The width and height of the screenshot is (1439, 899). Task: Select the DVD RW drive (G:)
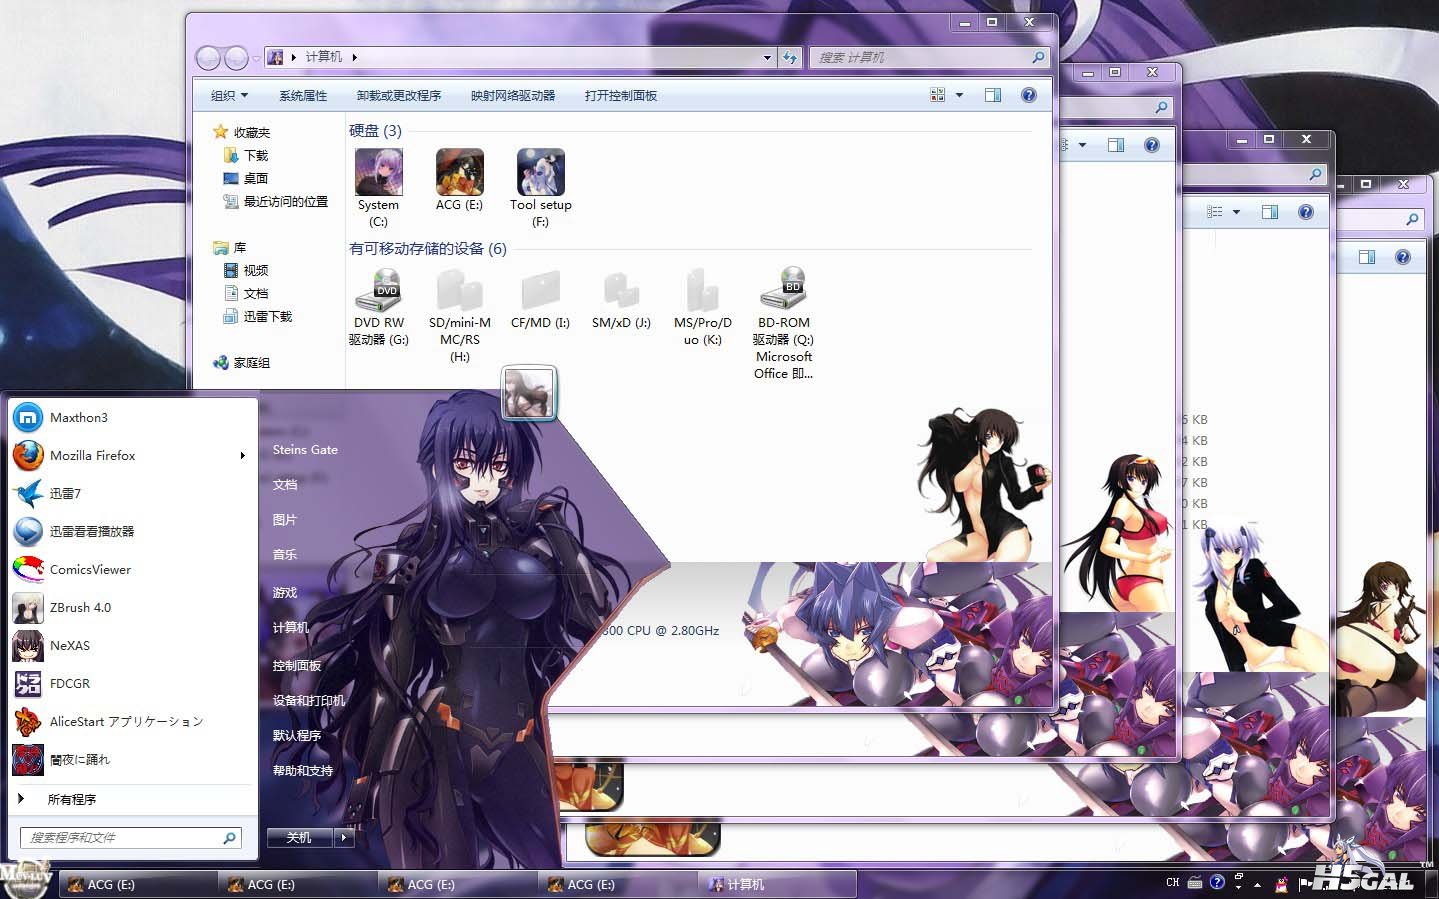pos(379,307)
